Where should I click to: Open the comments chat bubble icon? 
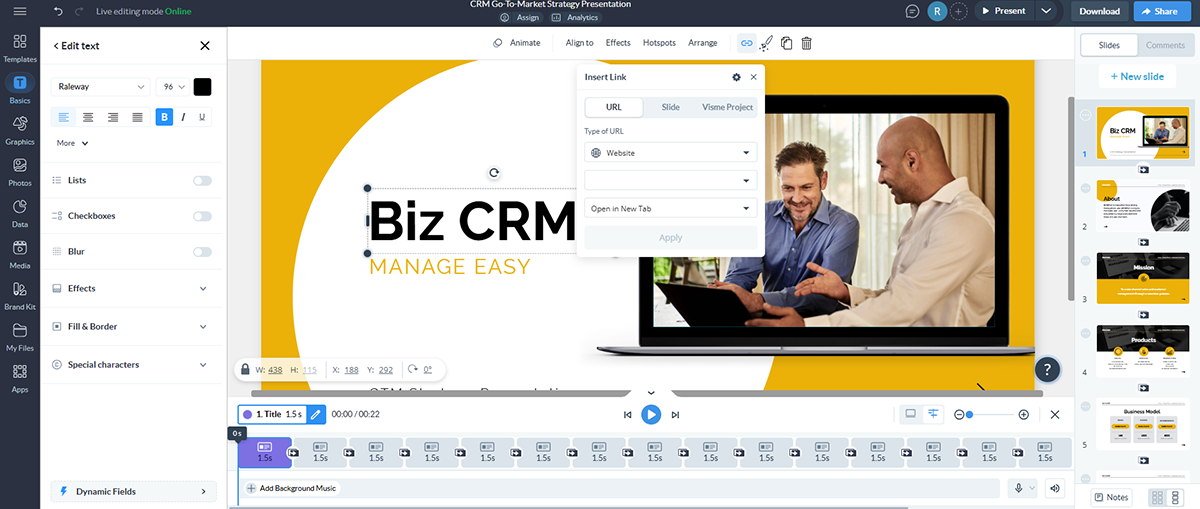point(911,11)
